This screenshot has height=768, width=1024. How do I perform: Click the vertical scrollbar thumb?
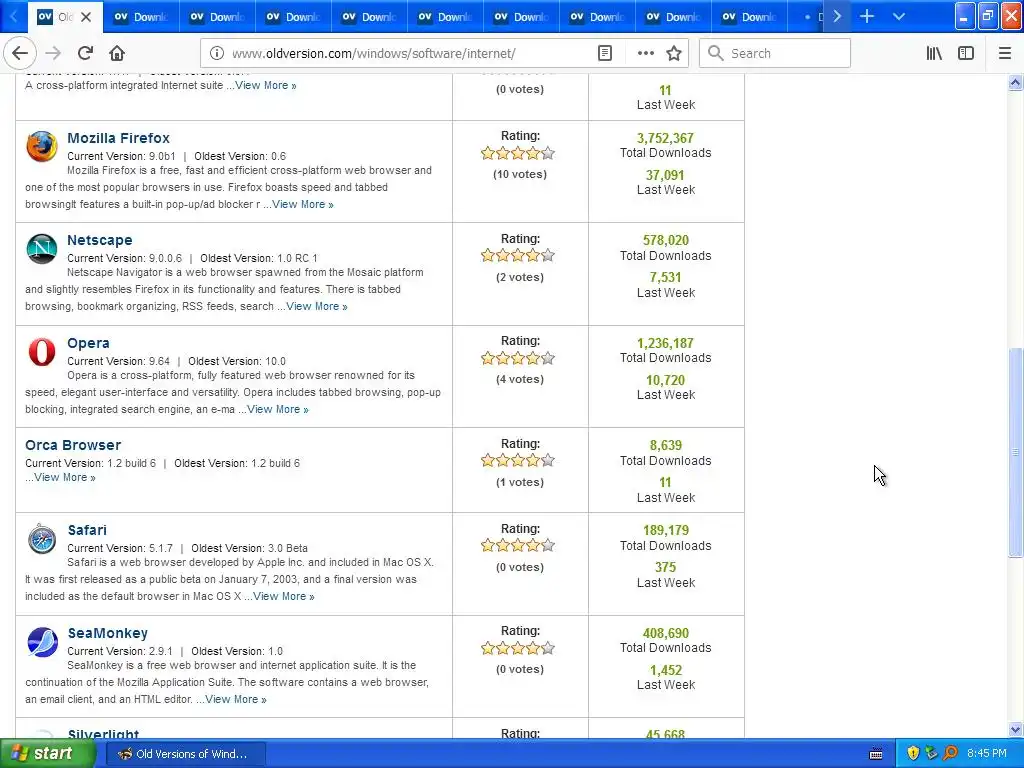click(x=1015, y=452)
